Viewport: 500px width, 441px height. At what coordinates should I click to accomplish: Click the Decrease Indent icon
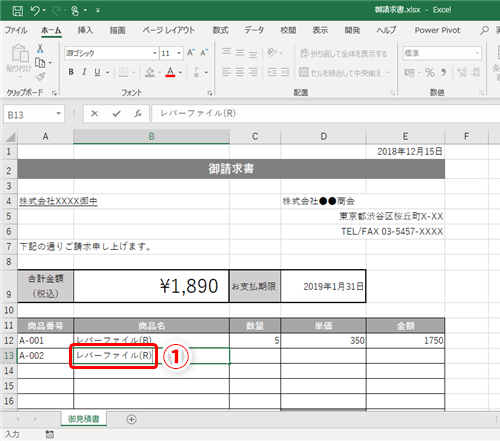(272, 72)
